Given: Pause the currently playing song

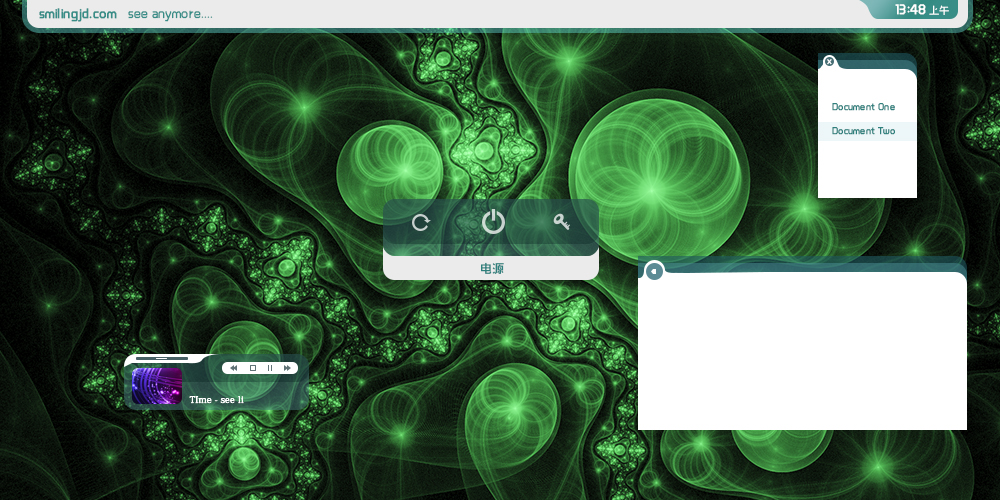Looking at the screenshot, I should coord(269,368).
